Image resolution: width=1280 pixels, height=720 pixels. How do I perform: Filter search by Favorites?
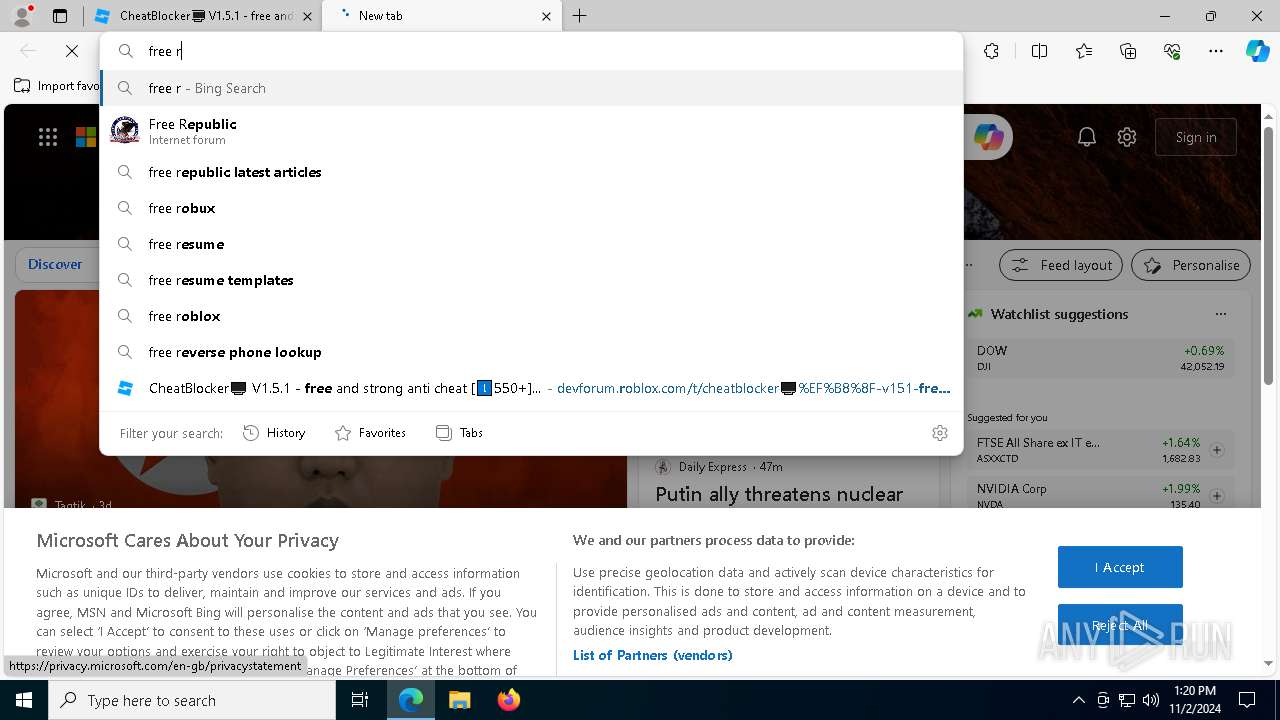(370, 433)
